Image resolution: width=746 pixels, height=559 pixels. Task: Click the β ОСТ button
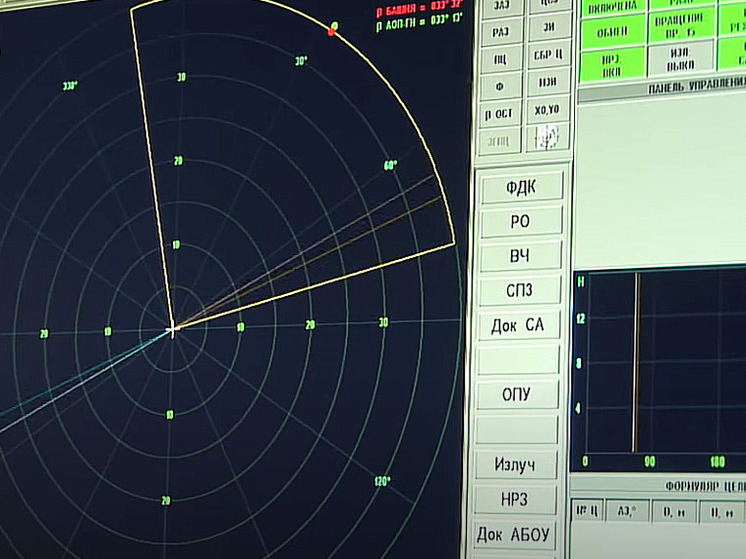(500, 113)
